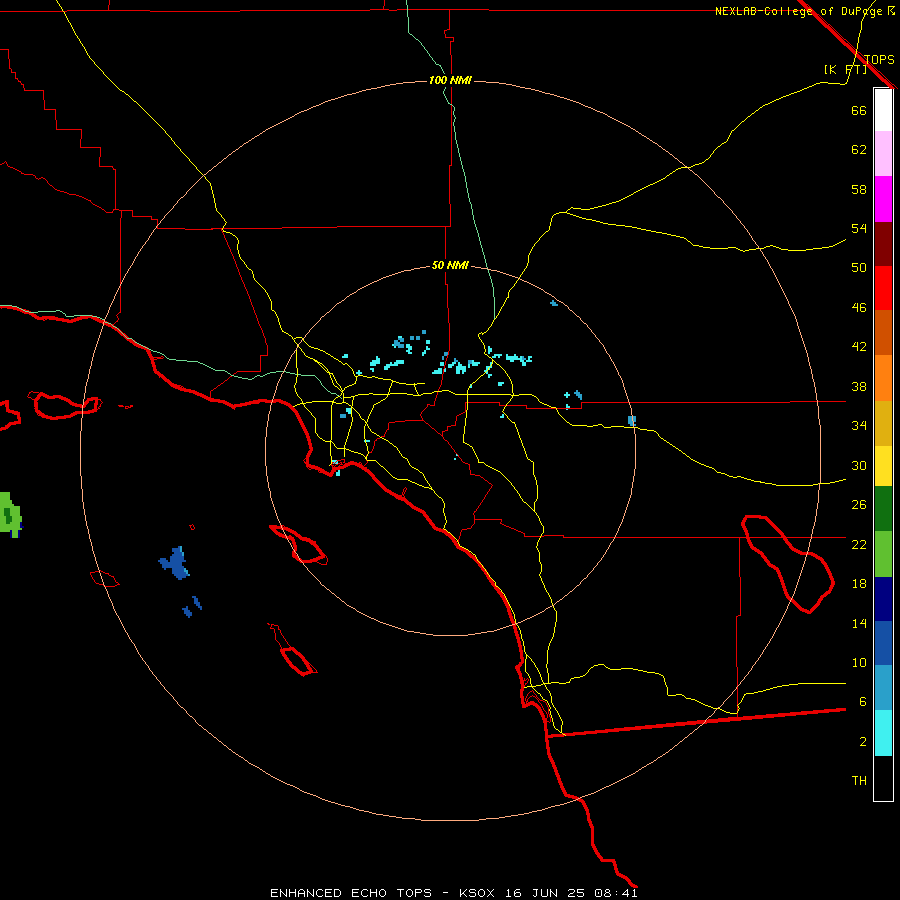Click the legend value "2"
Image resolution: width=900 pixels, height=900 pixels.
[x=862, y=742]
